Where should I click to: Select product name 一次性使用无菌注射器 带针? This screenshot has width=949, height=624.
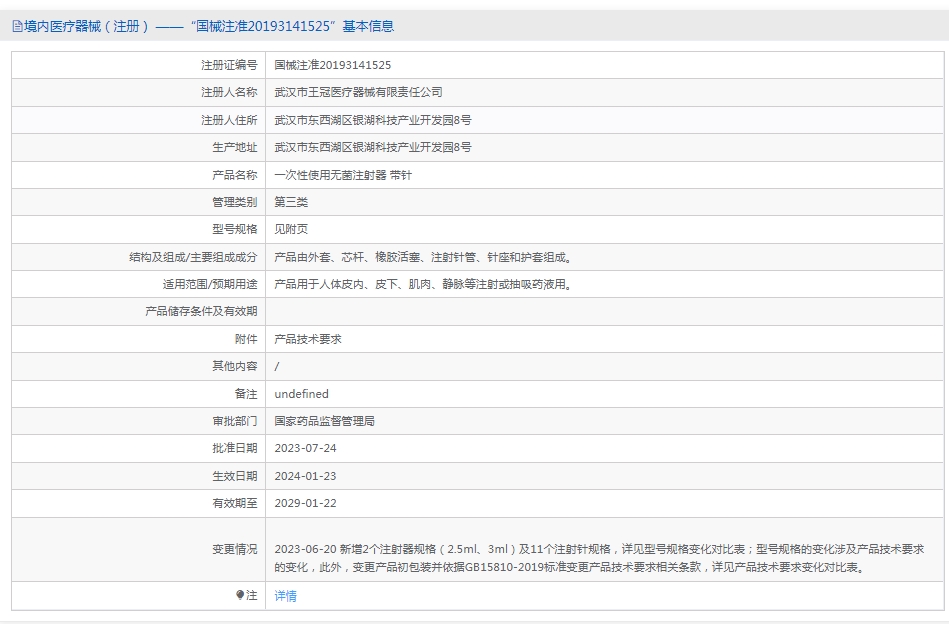tap(343, 175)
